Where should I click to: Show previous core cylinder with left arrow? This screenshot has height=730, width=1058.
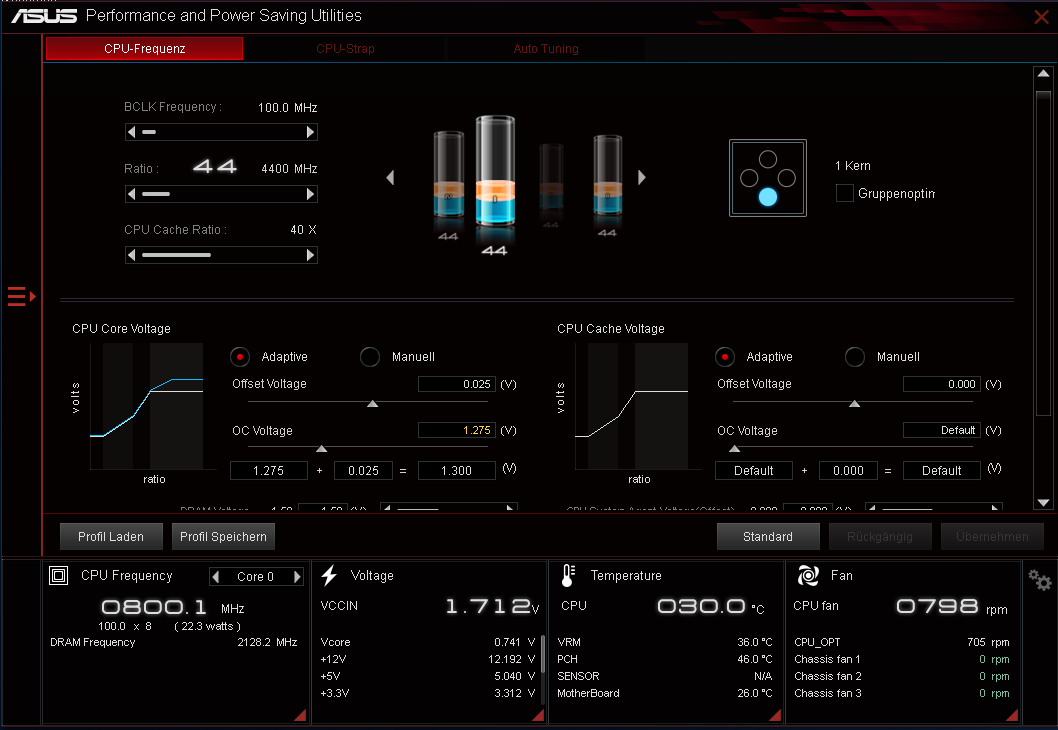click(x=390, y=177)
